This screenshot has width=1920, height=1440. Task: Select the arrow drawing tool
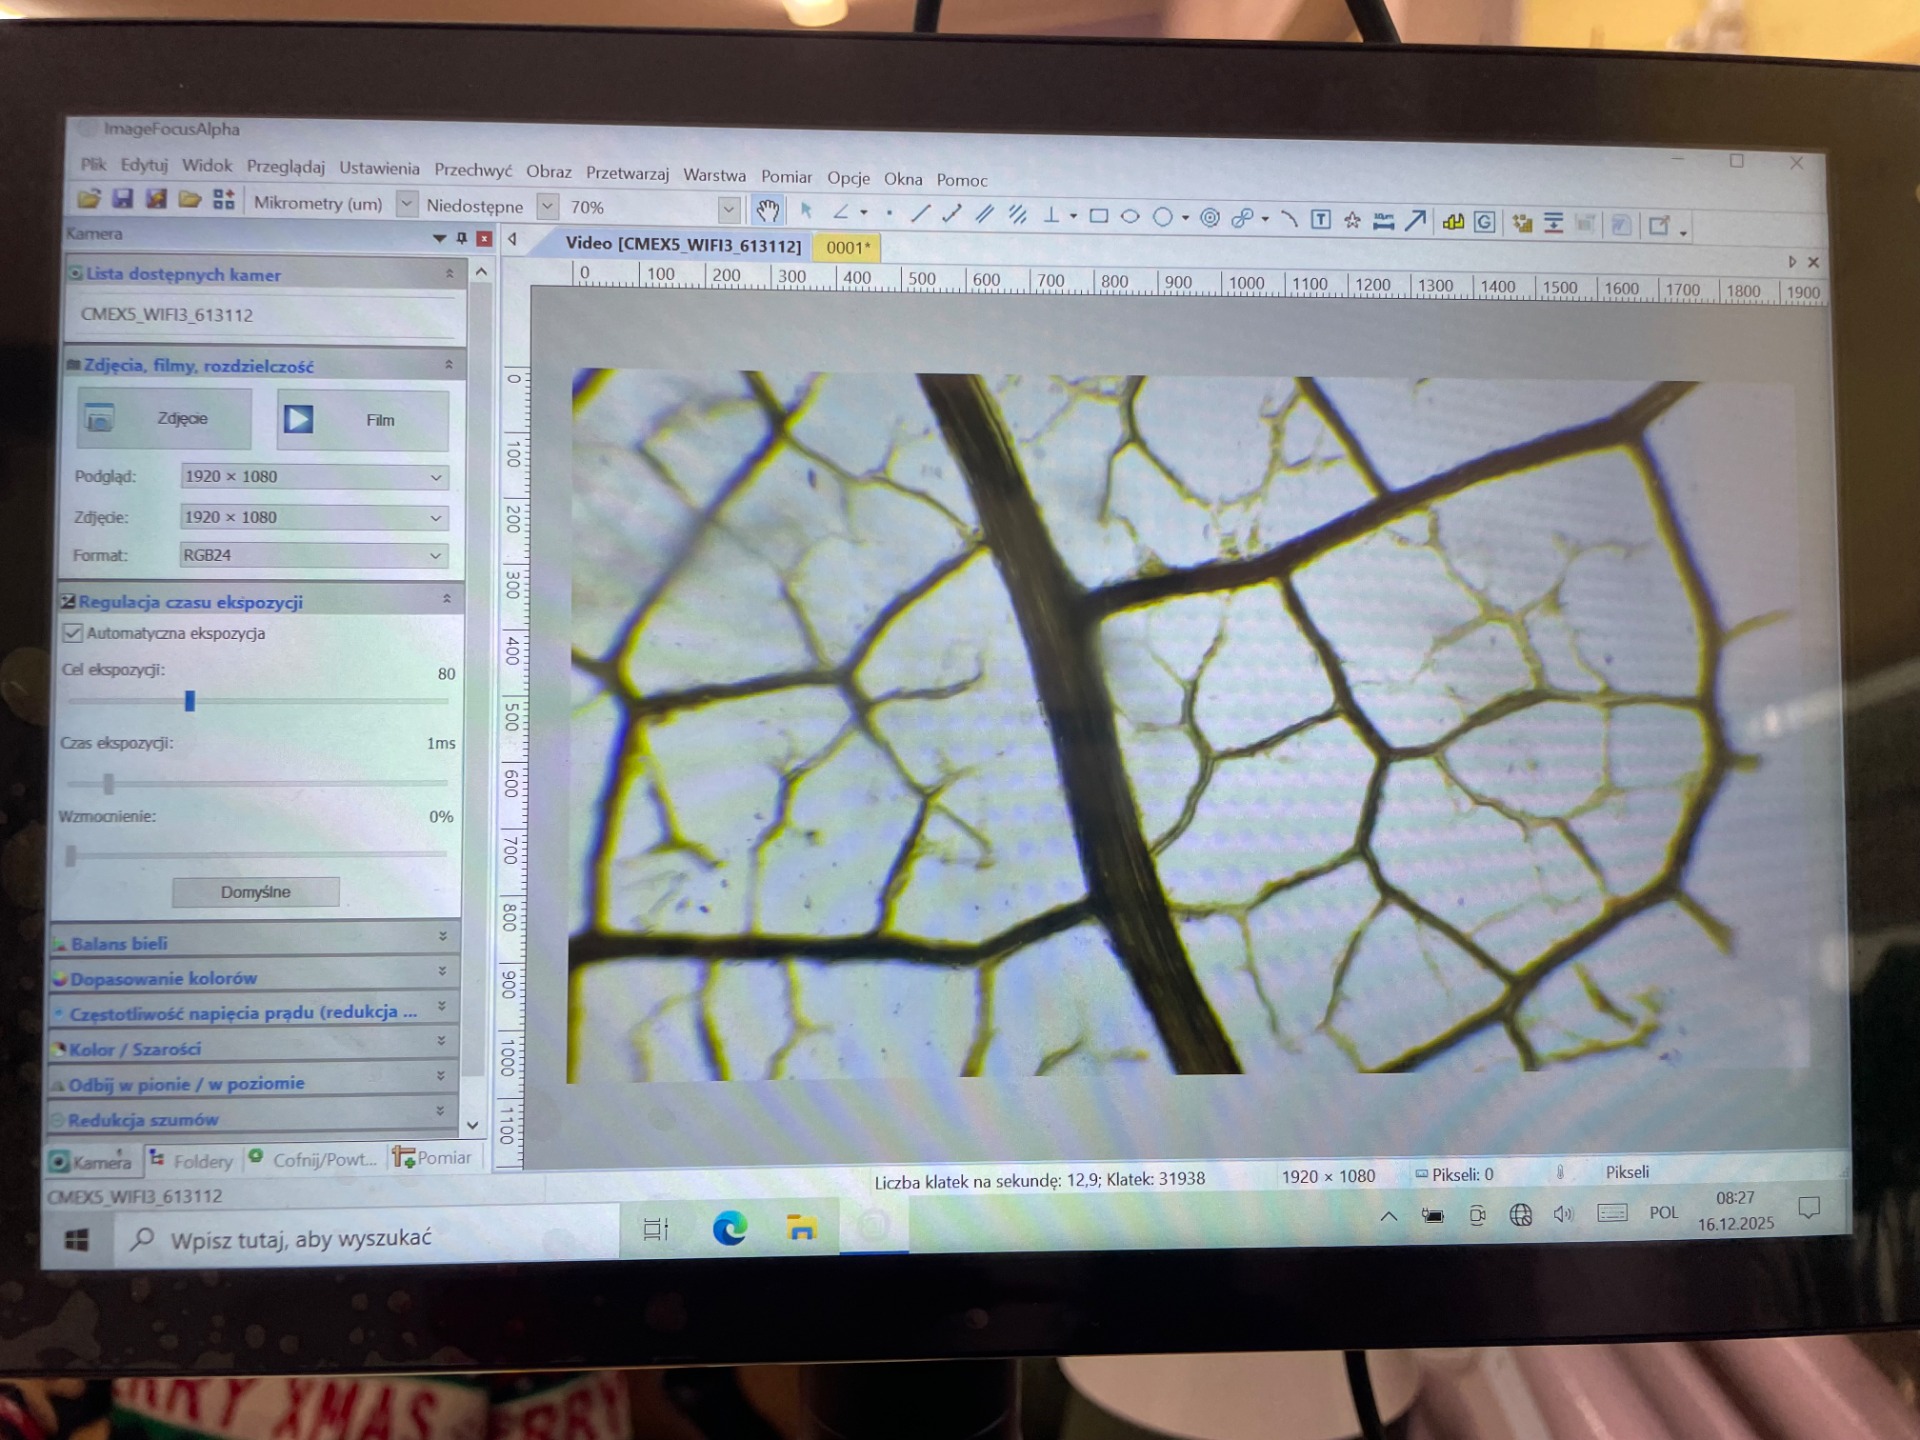(1415, 220)
